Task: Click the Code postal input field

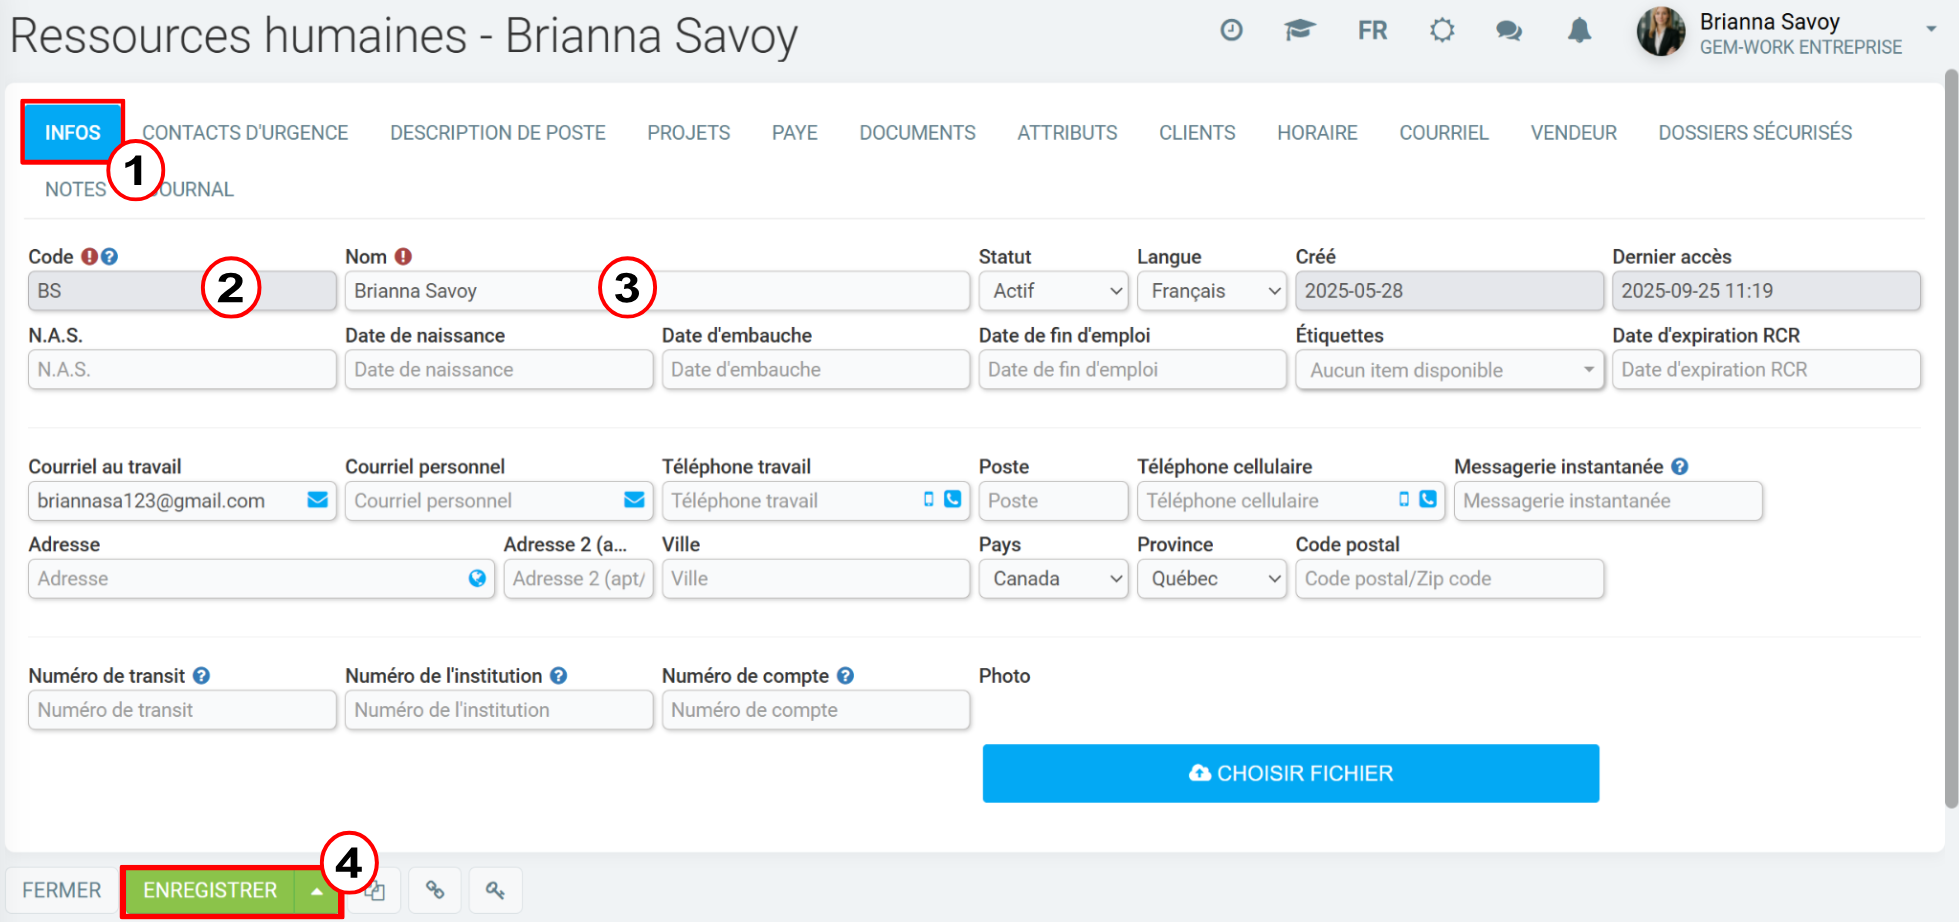Action: coord(1450,579)
